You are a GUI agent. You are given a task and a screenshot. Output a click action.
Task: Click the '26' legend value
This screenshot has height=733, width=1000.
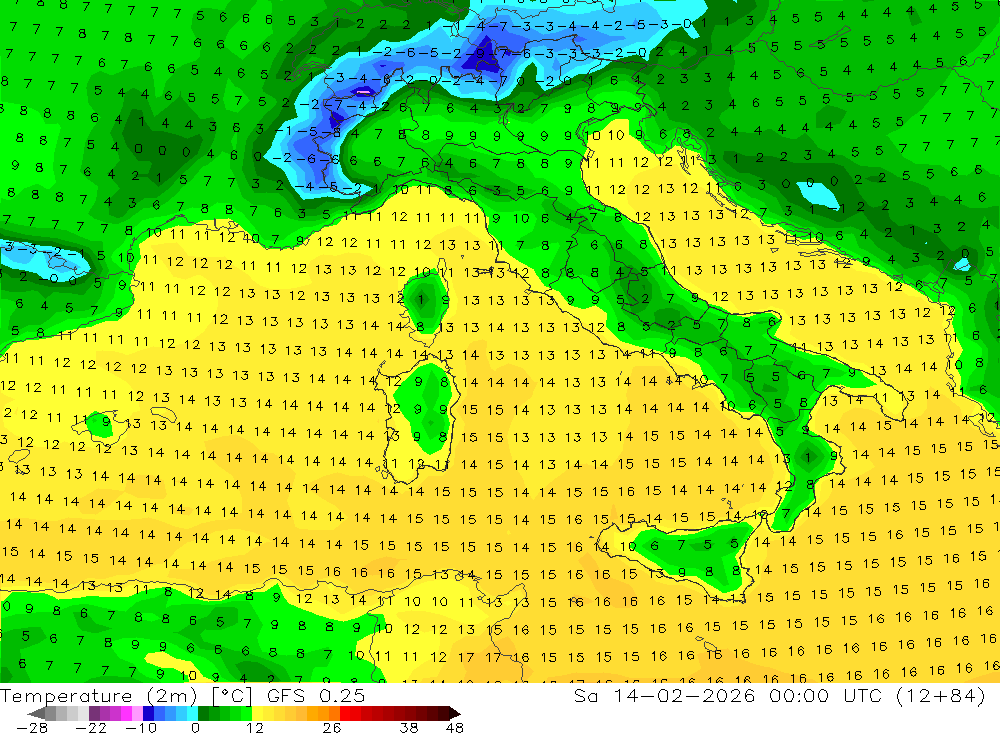pyautogui.click(x=332, y=727)
